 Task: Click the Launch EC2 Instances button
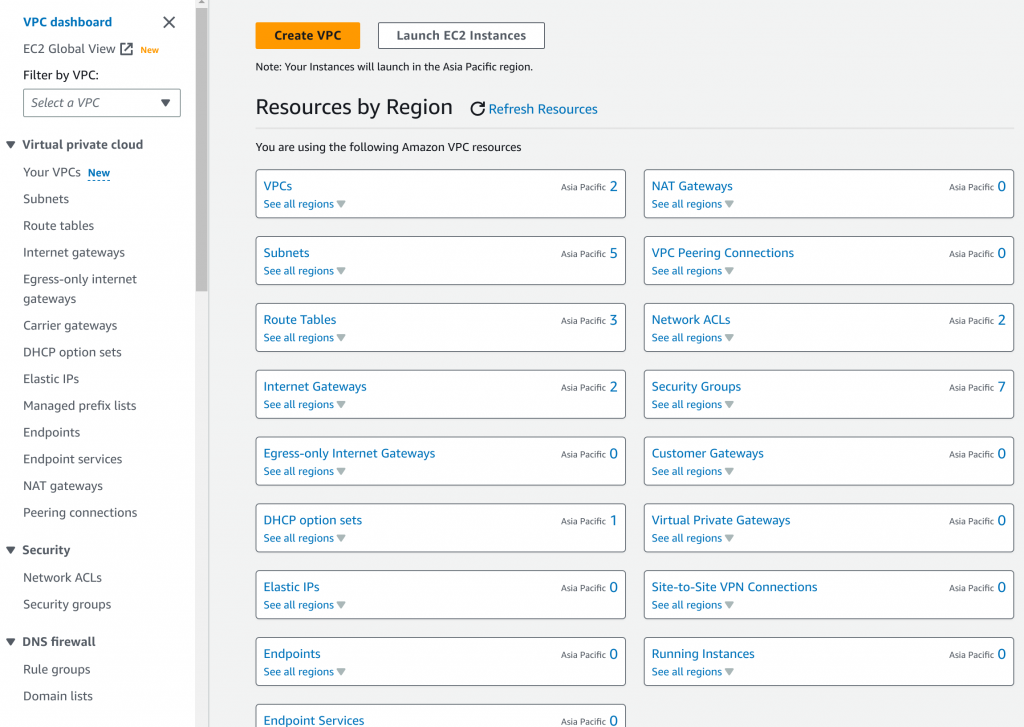click(461, 36)
